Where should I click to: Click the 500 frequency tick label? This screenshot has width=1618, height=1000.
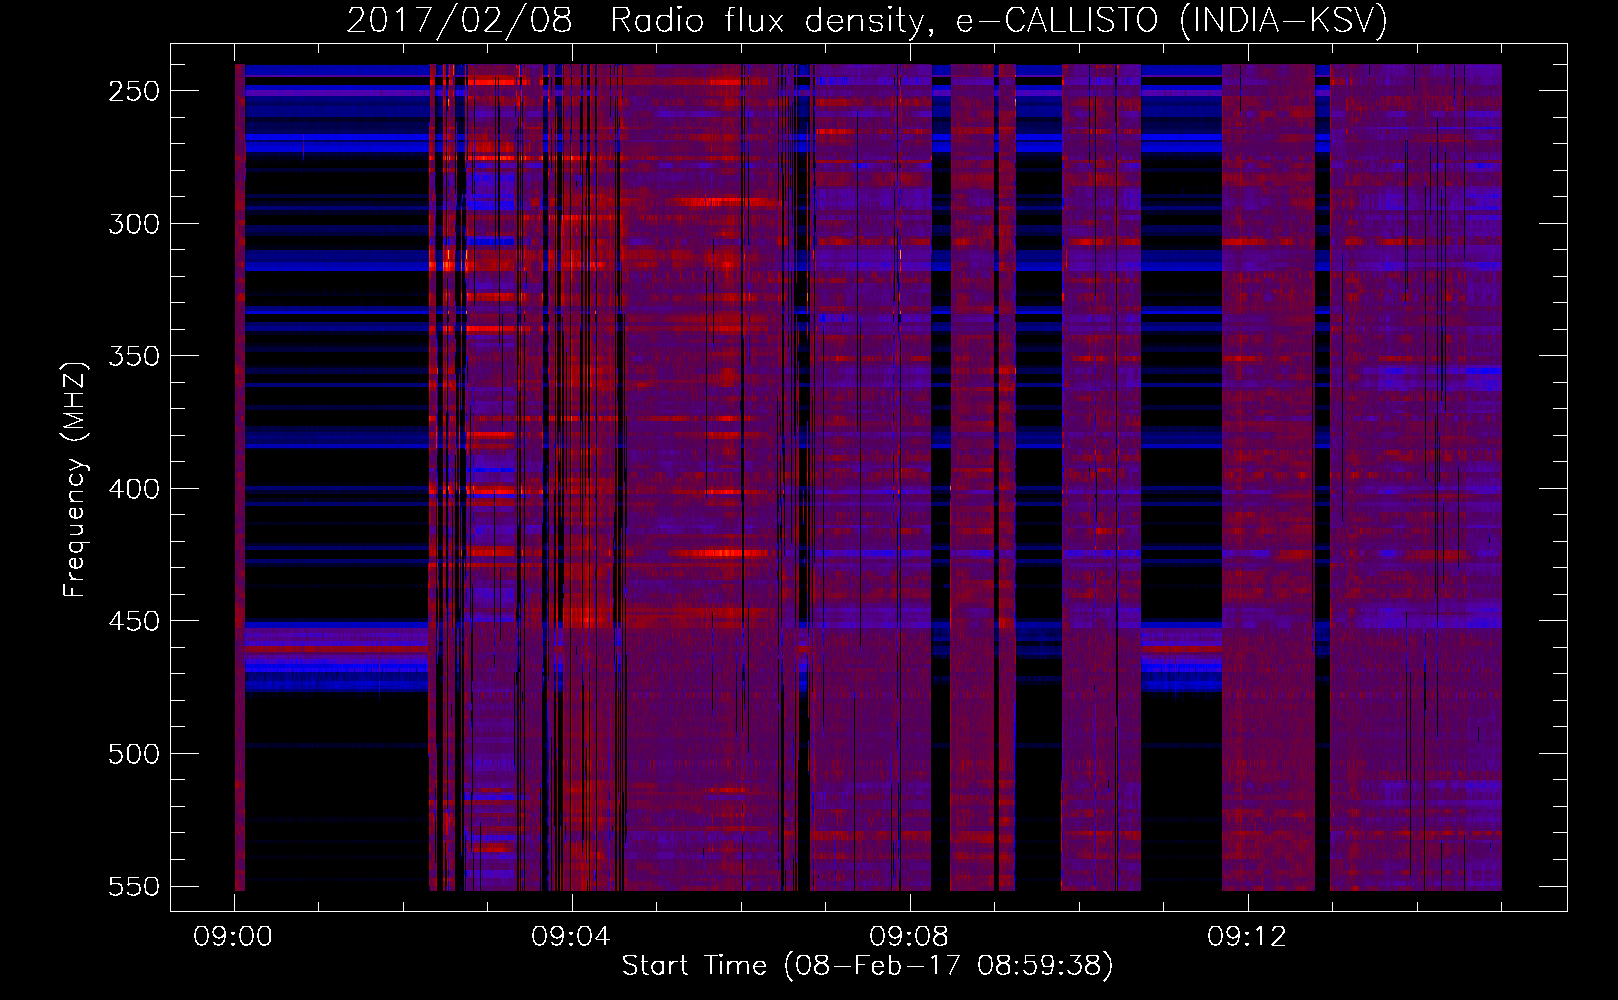[134, 754]
